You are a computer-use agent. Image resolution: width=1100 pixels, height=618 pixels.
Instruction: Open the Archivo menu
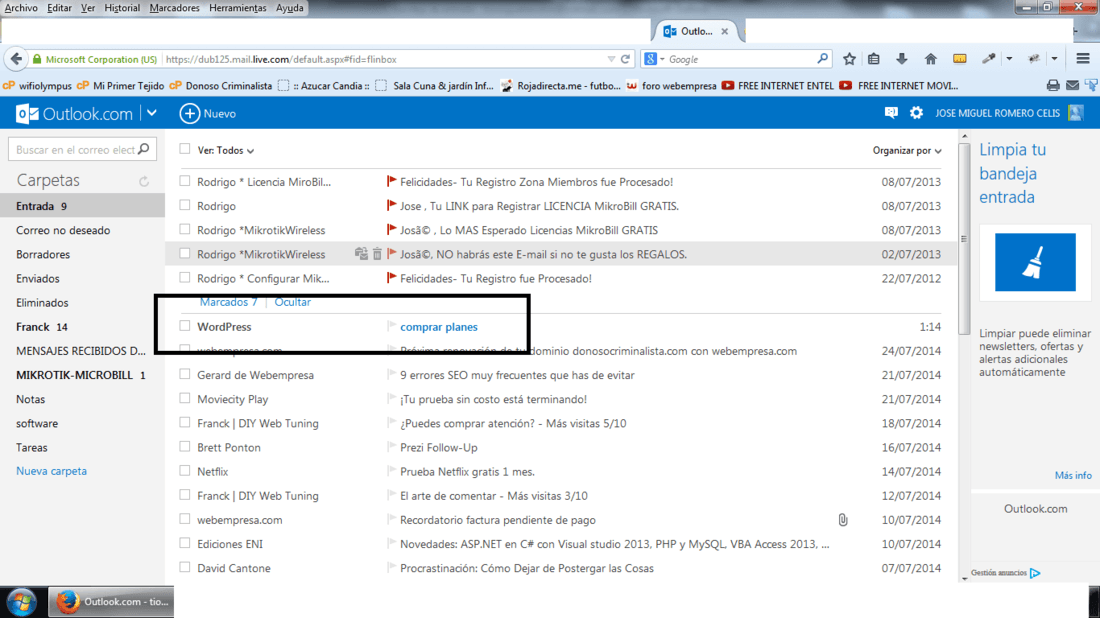(21, 8)
